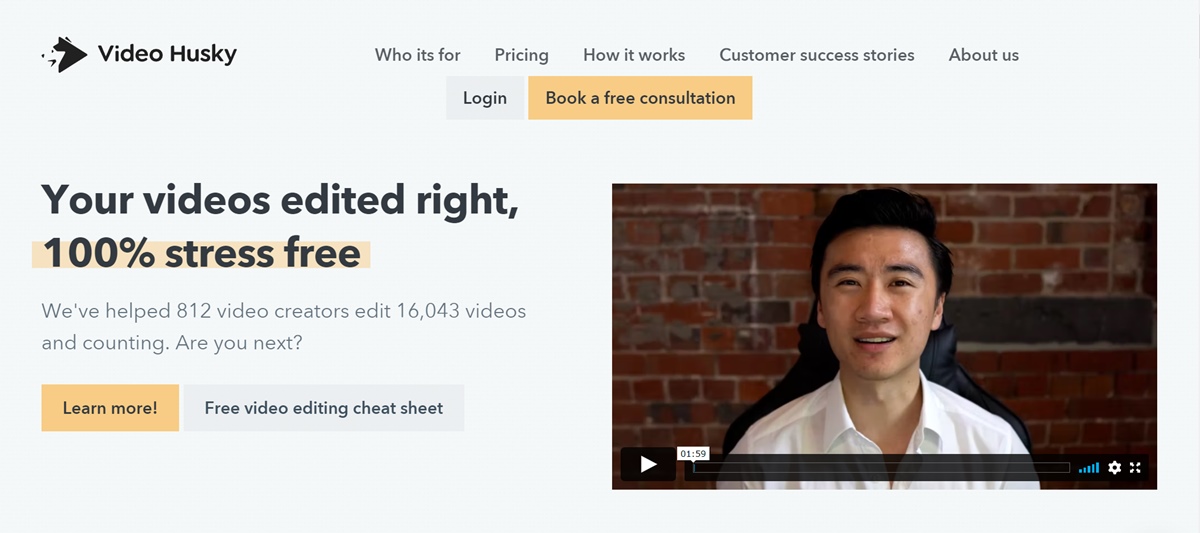Open the video settings gear

(x=1115, y=467)
